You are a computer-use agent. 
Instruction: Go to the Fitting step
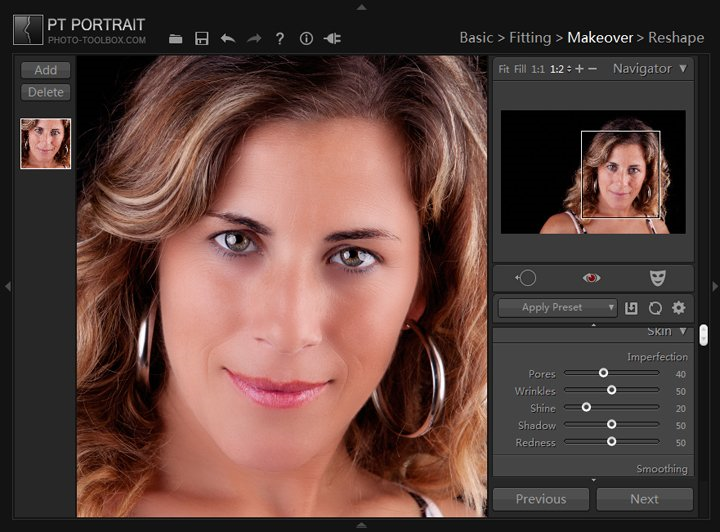(x=529, y=37)
